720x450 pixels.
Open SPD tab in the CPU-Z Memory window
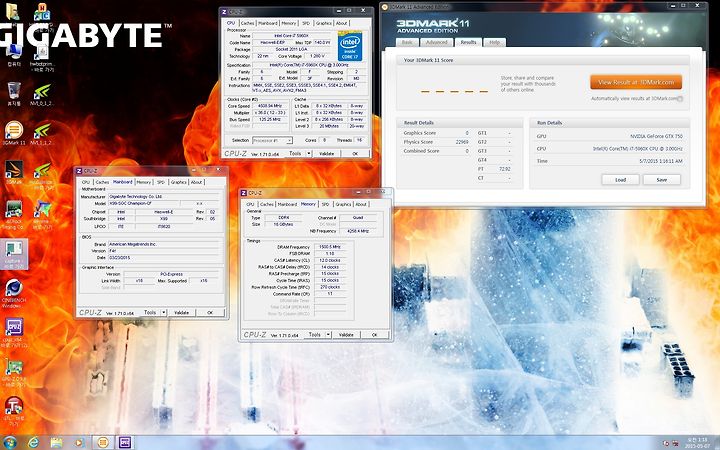(x=325, y=204)
